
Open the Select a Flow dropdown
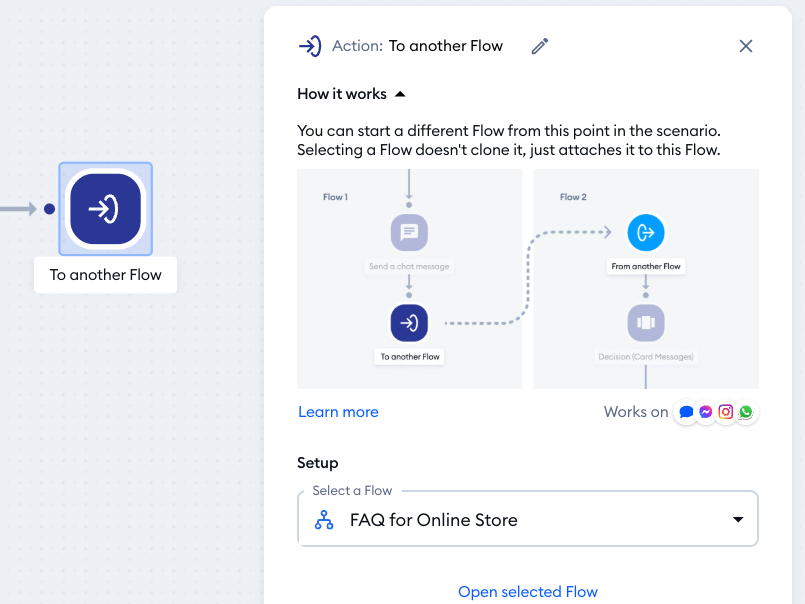[x=527, y=520]
